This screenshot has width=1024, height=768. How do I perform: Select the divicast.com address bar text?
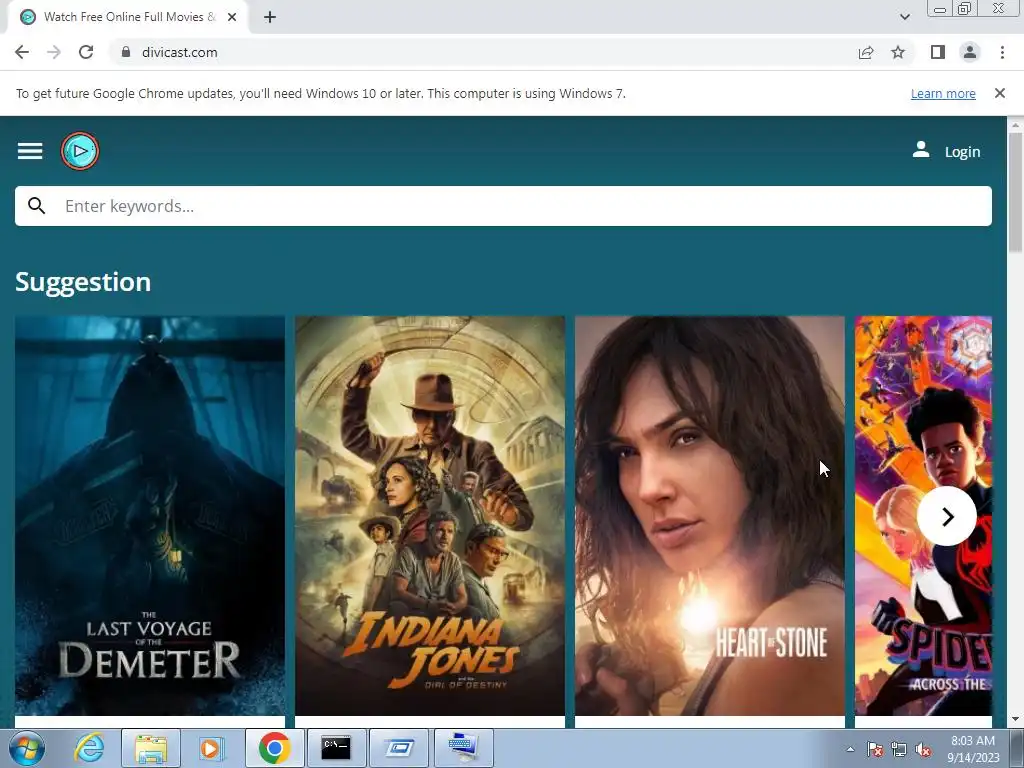click(180, 52)
